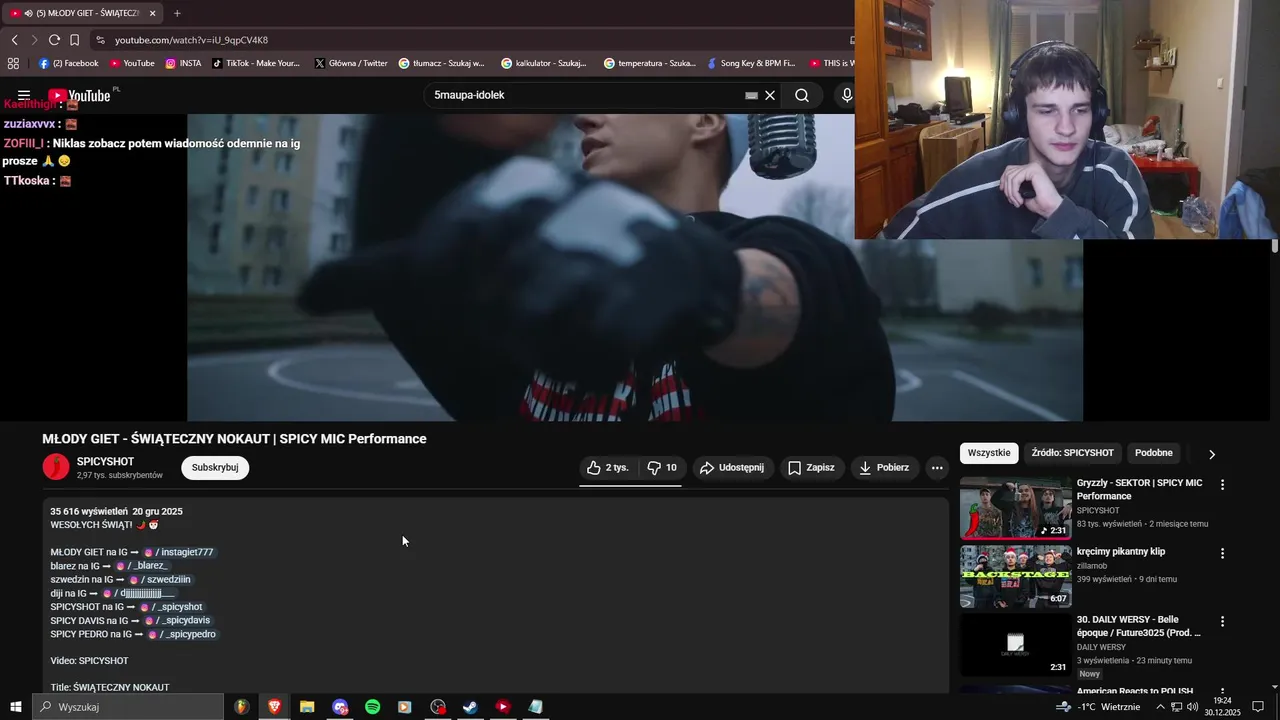Bookmark this page
1280x720 pixels.
coord(74,40)
